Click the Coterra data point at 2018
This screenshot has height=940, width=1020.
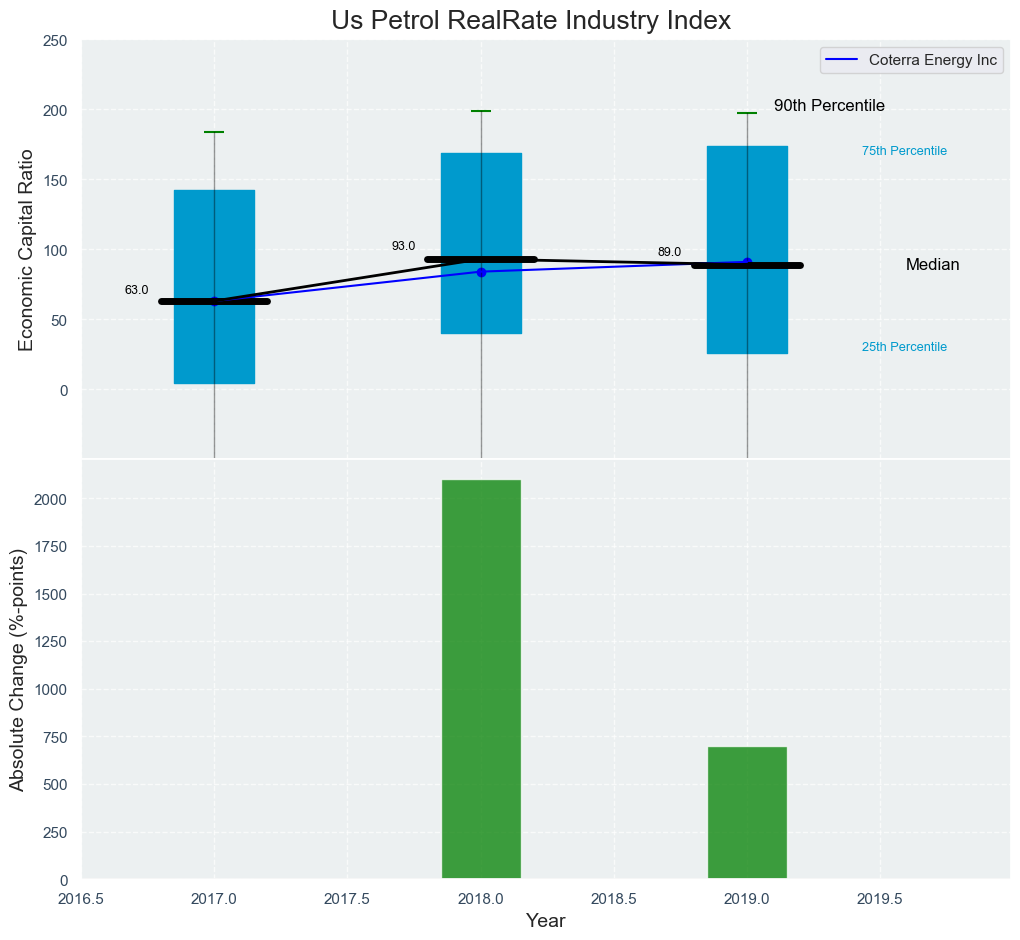click(481, 272)
